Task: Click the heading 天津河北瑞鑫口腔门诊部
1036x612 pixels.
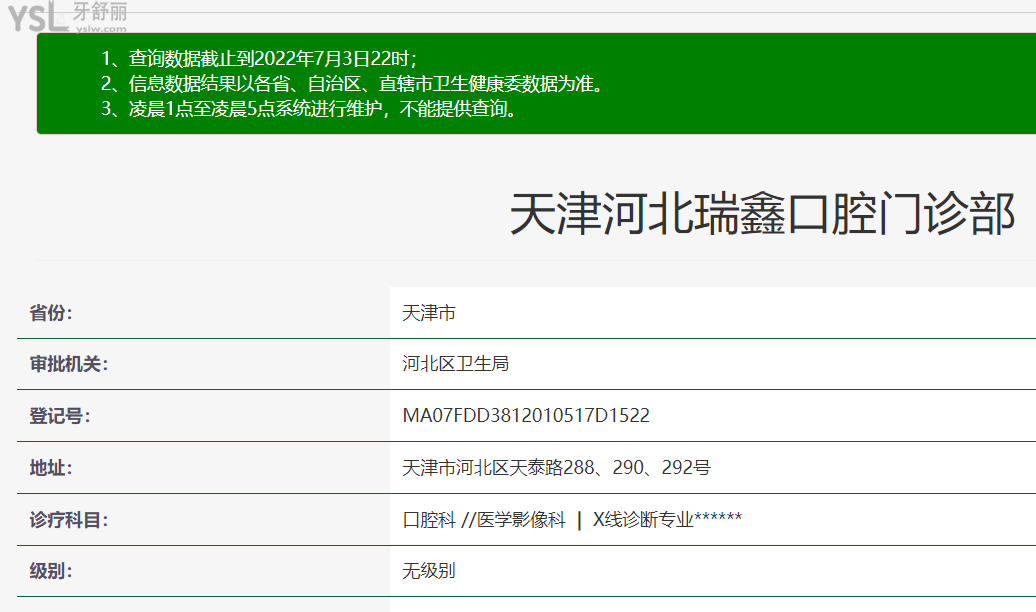Action: click(x=762, y=214)
